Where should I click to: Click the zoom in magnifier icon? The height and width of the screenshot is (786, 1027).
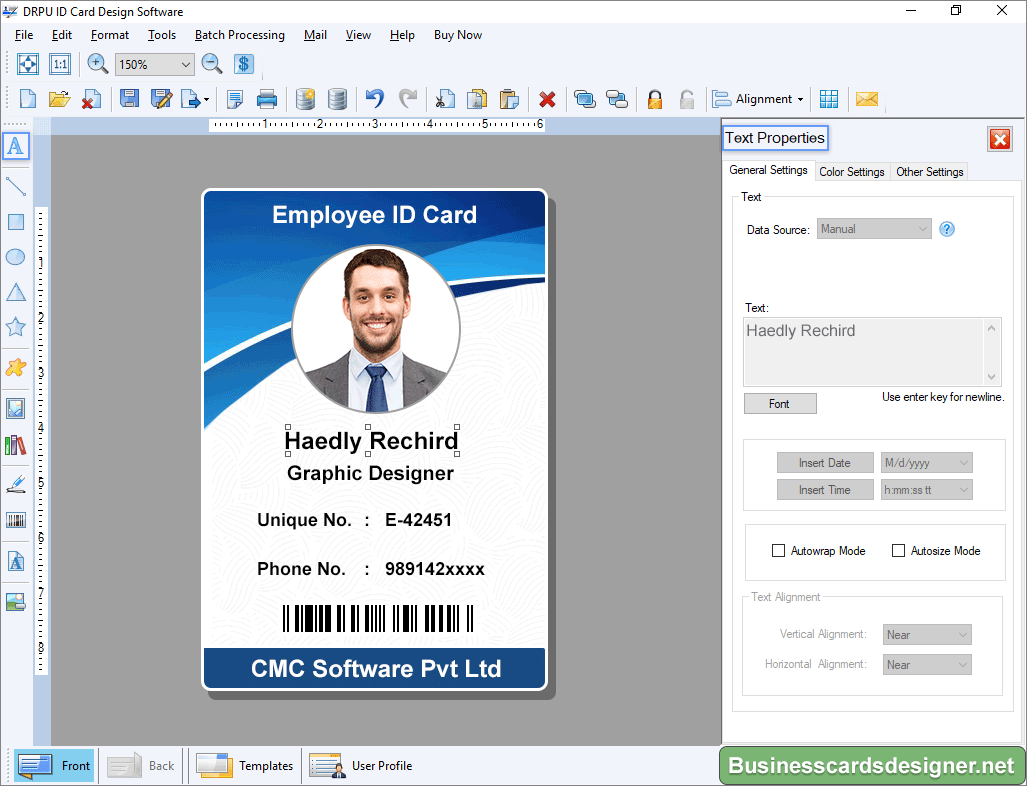tap(98, 64)
